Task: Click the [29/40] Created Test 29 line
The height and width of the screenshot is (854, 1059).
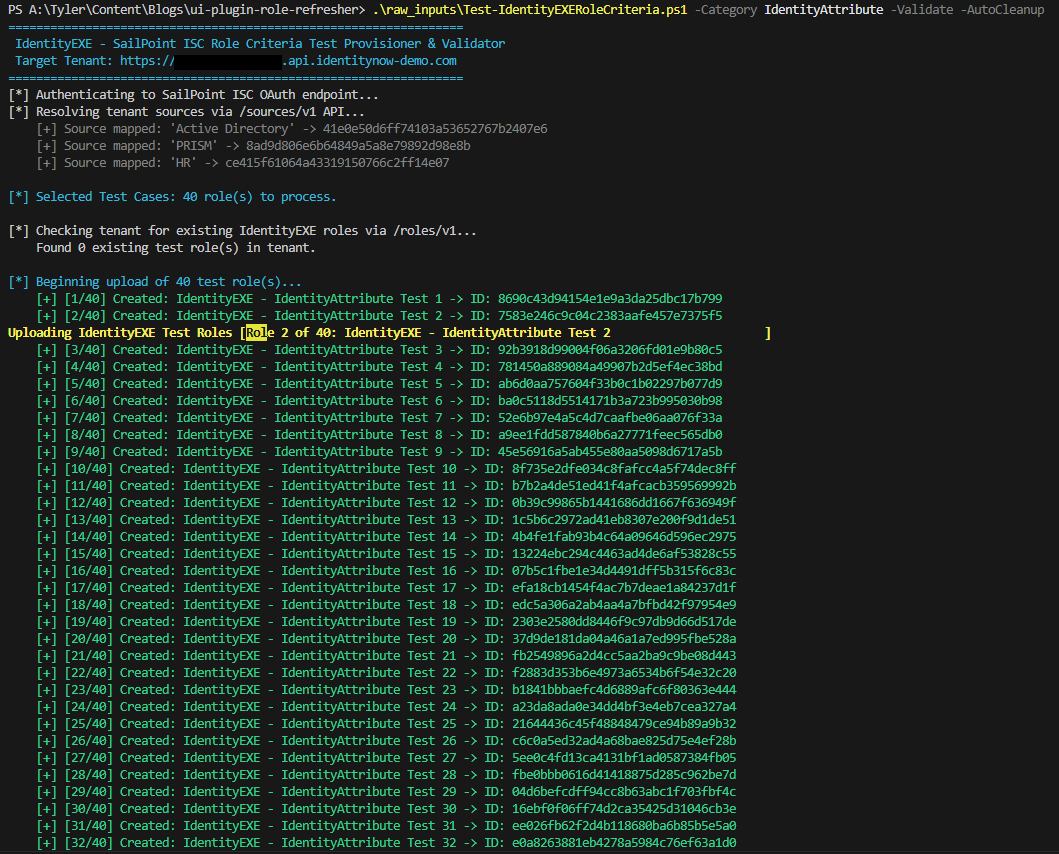Action: click(386, 792)
